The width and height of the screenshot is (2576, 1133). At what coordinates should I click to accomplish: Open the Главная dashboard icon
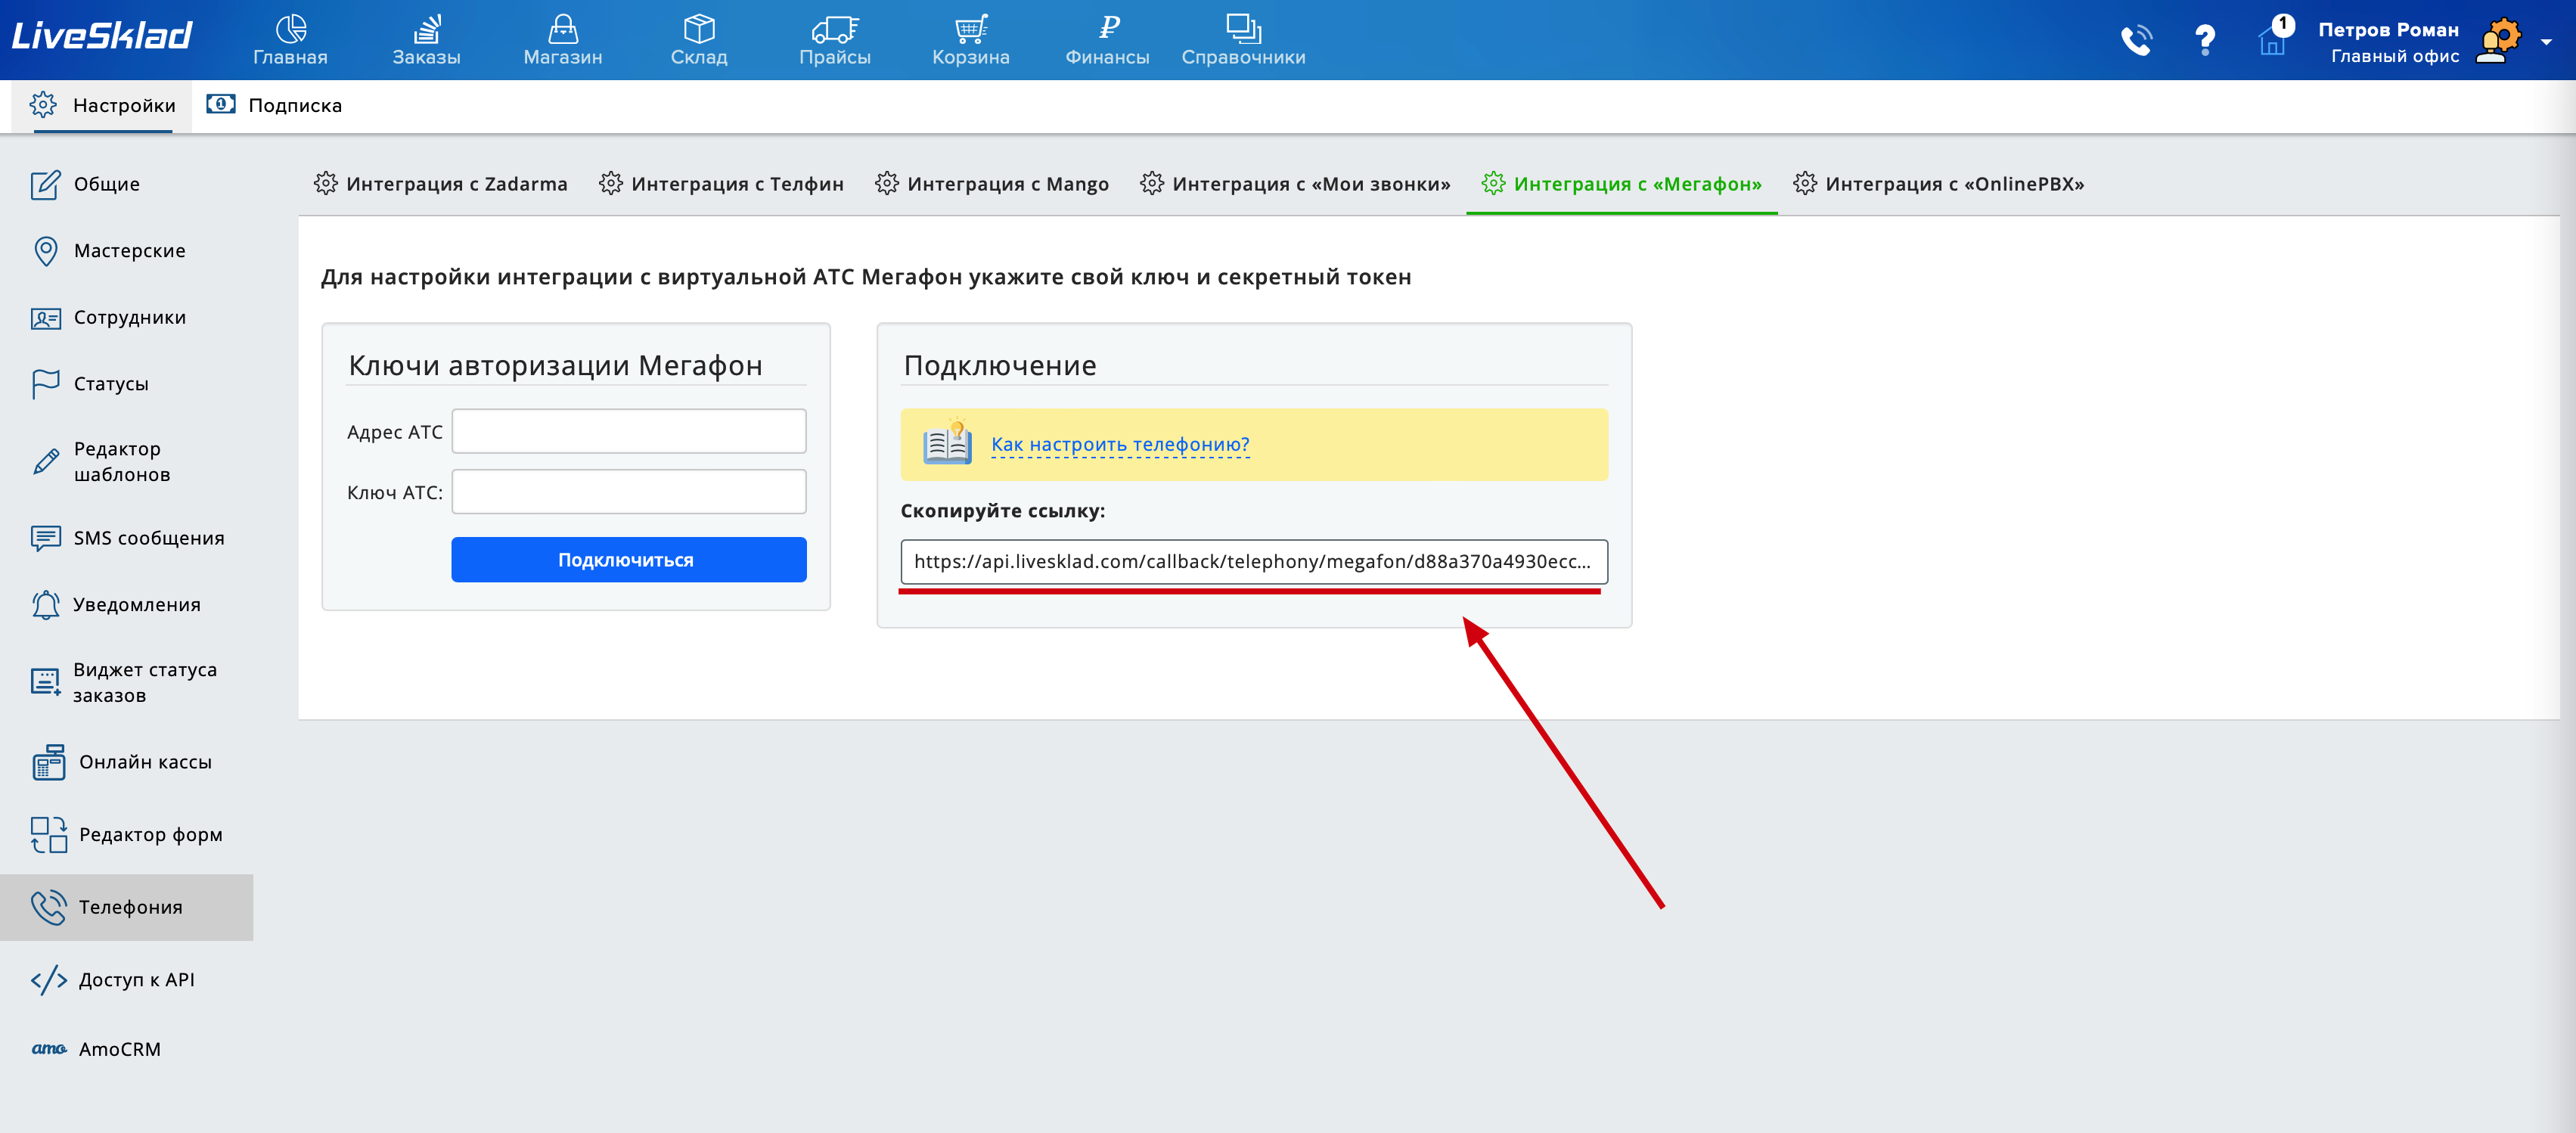290,40
